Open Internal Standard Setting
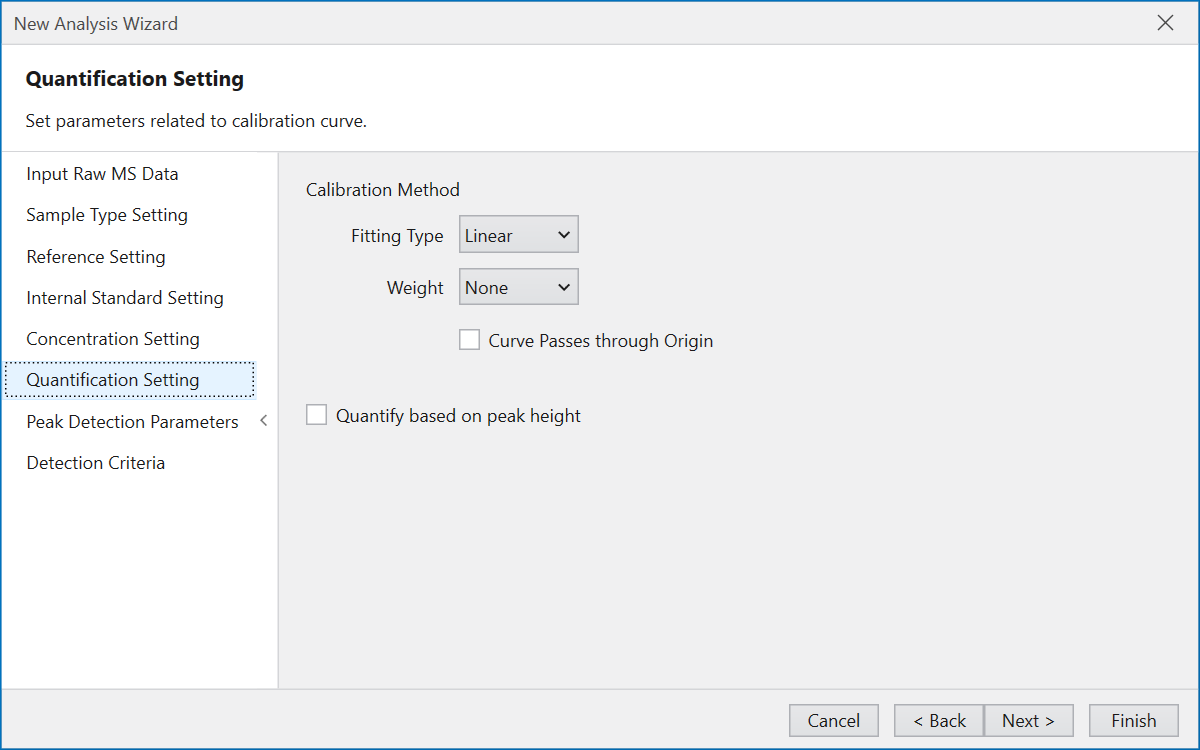The image size is (1200, 750). 124,297
